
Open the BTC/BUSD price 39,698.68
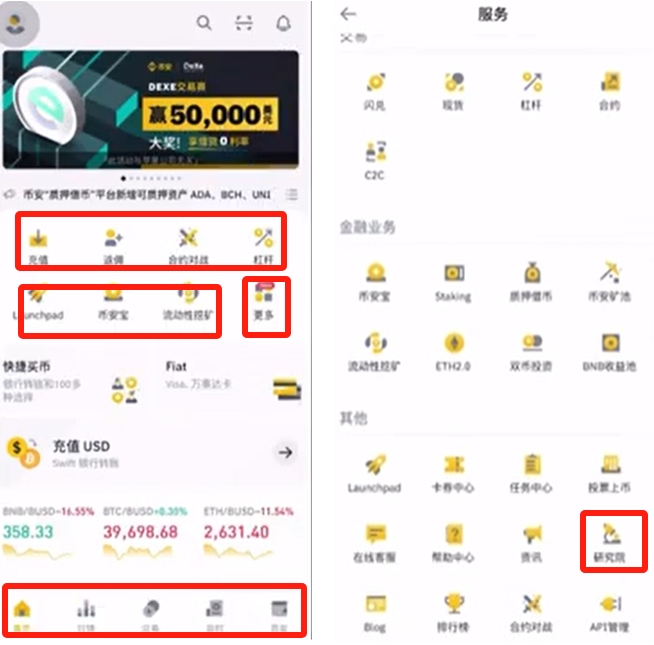pyautogui.click(x=141, y=532)
